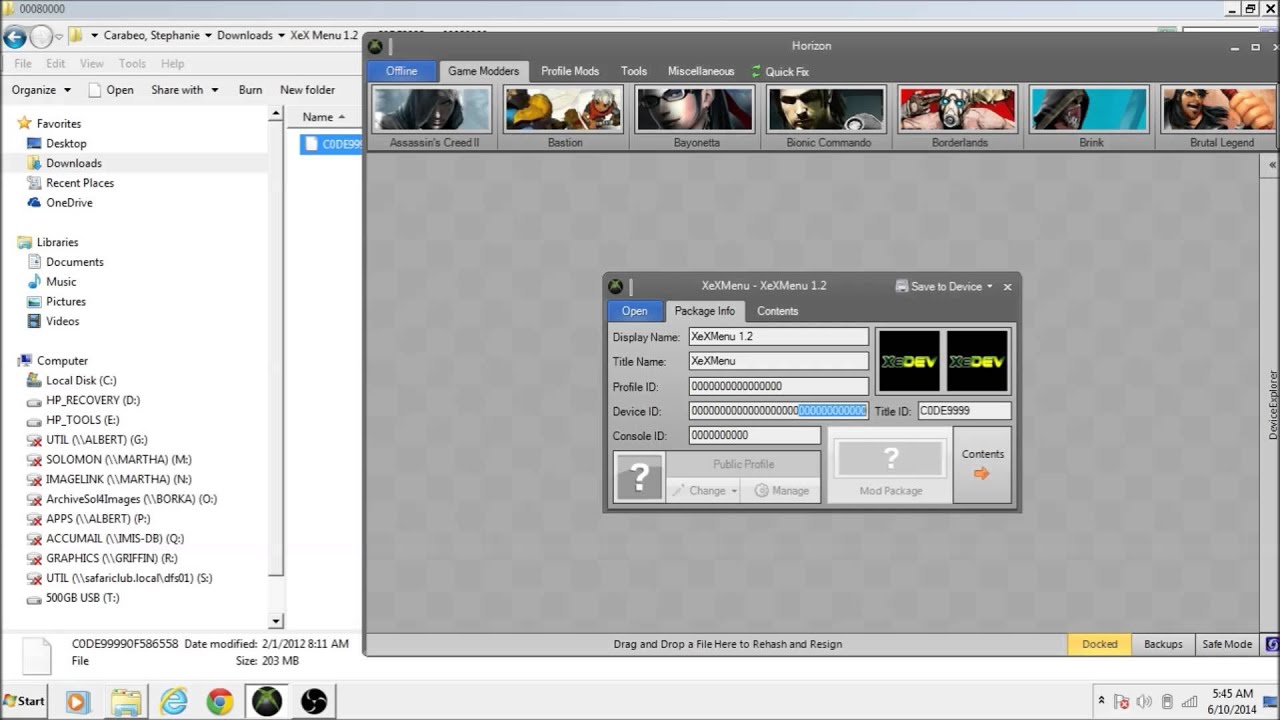Viewport: 1280px width, 720px height.
Task: Choose the Brink game modder
Action: pos(1091,116)
